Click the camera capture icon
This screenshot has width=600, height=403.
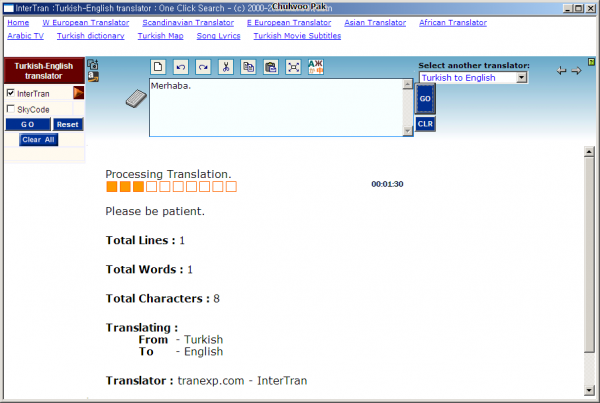tap(93, 64)
